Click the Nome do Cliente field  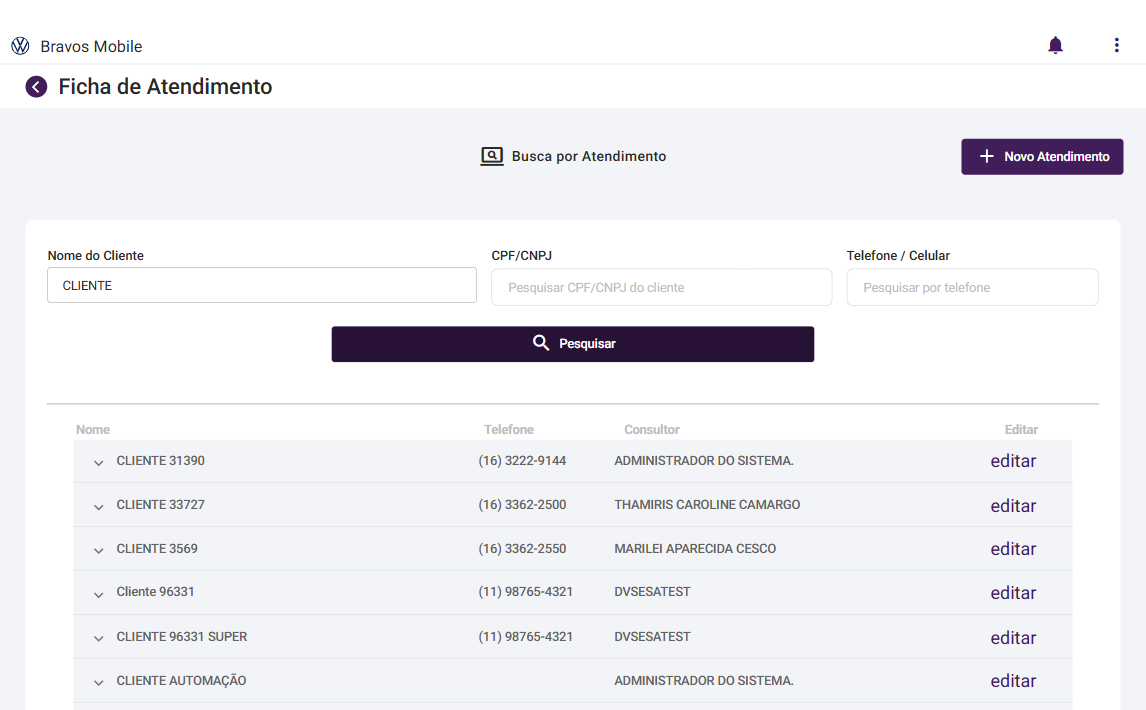click(x=262, y=285)
